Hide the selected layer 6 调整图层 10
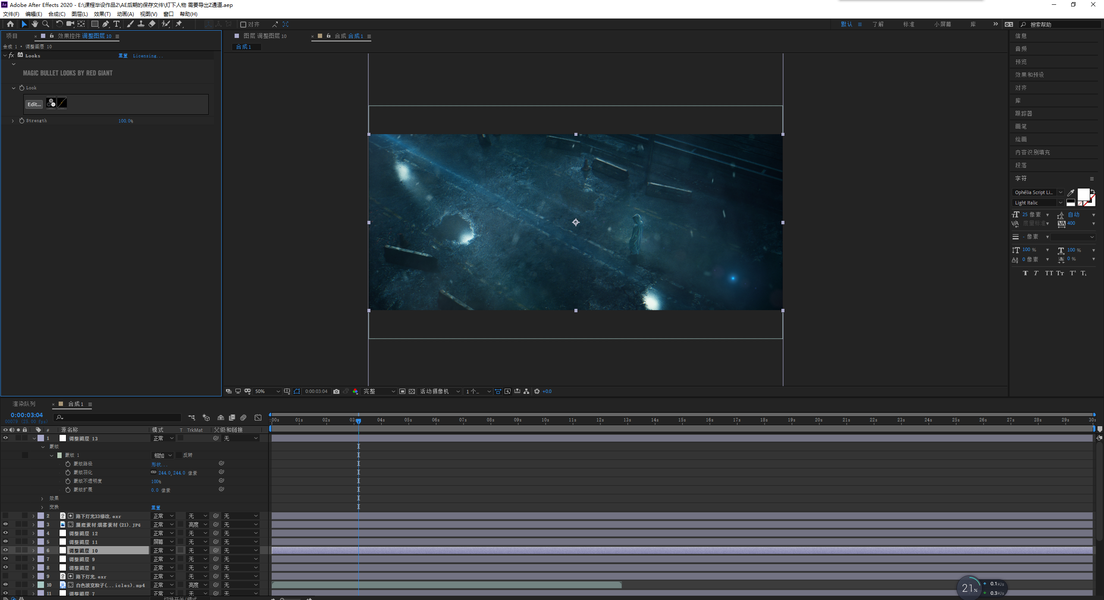 point(6,550)
